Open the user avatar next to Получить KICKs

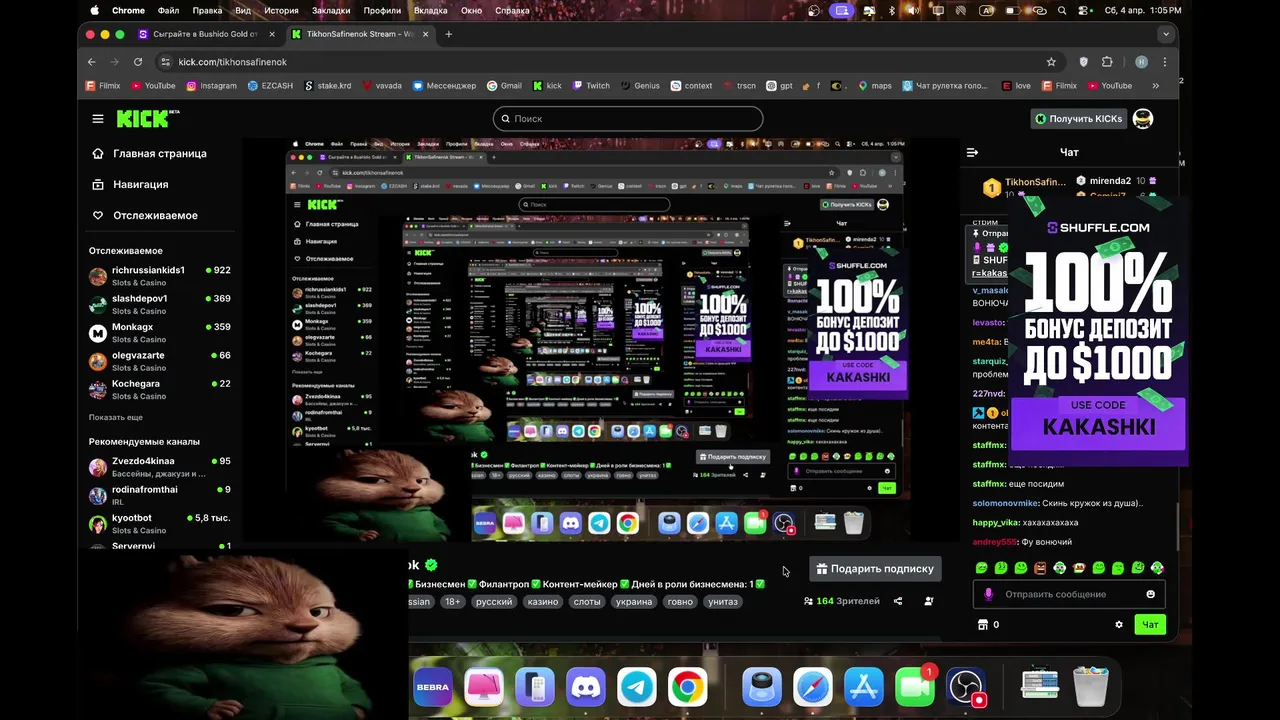(x=1143, y=118)
